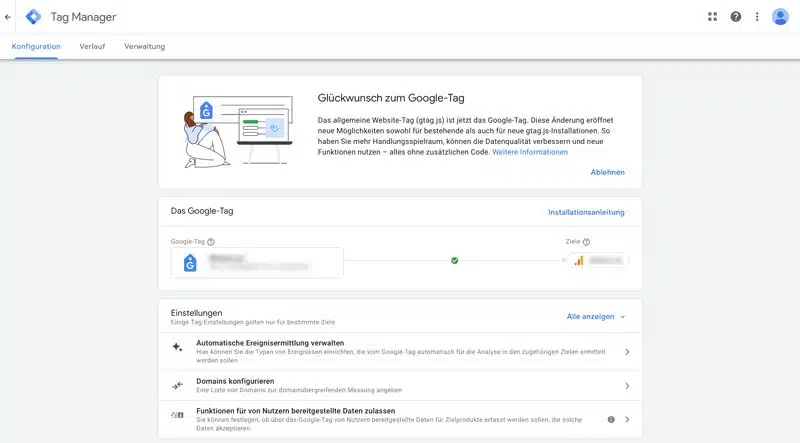Click the Glückwunsch zum Google-Tag heading
Viewport: 800px width, 443px height.
click(x=391, y=98)
